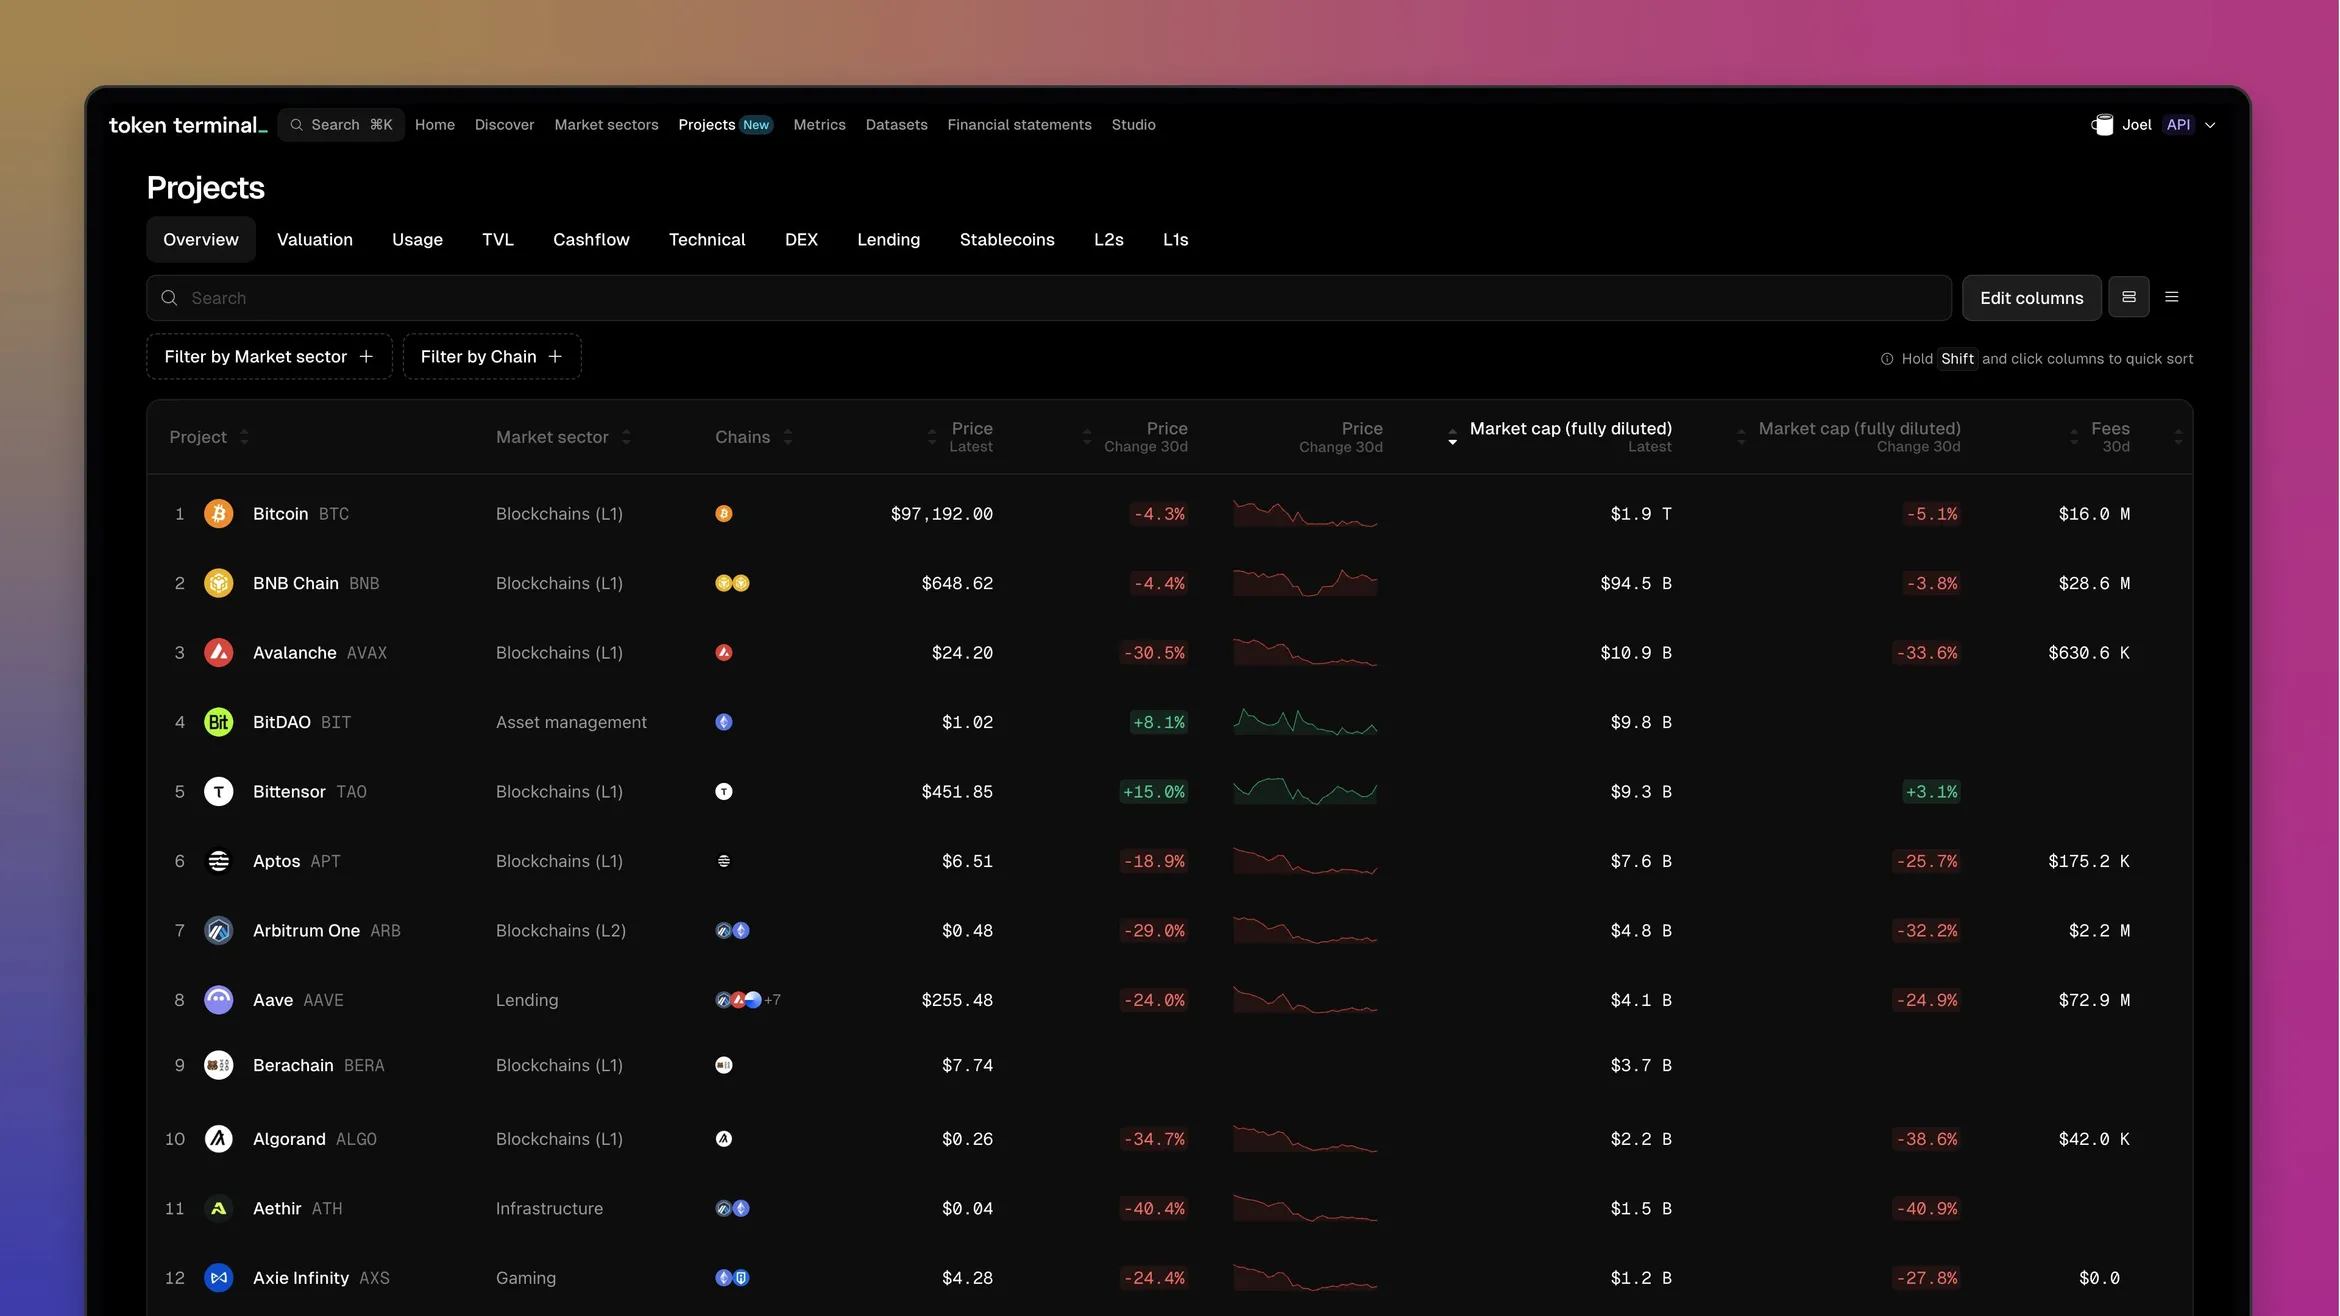Click the info icon beside Hold Shift hint

coord(1887,359)
